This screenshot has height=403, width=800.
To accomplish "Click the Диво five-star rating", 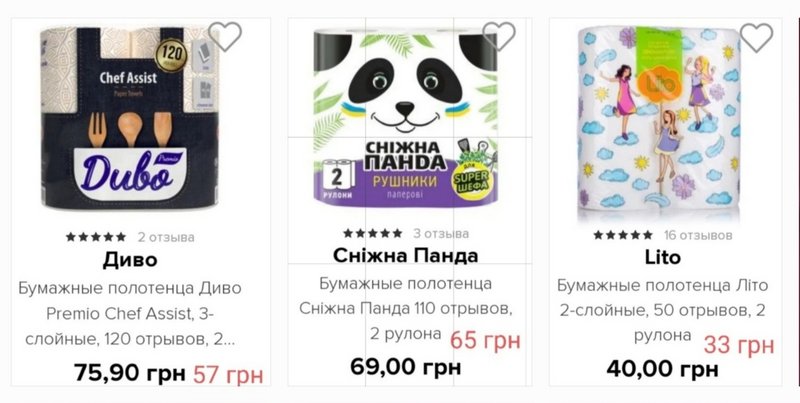I will tap(96, 237).
